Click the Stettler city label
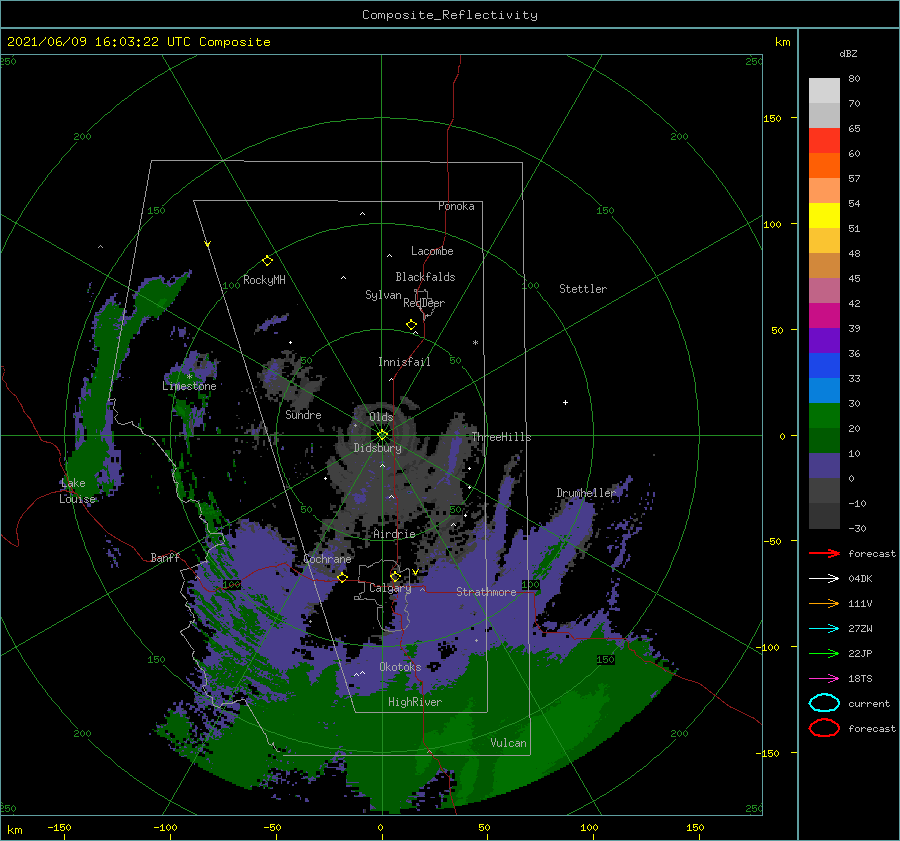Viewport: 900px width, 841px height. (583, 289)
